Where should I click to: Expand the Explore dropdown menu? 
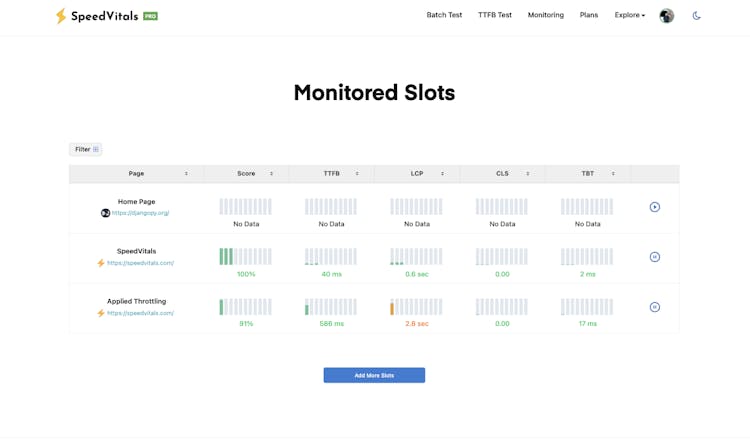[630, 15]
